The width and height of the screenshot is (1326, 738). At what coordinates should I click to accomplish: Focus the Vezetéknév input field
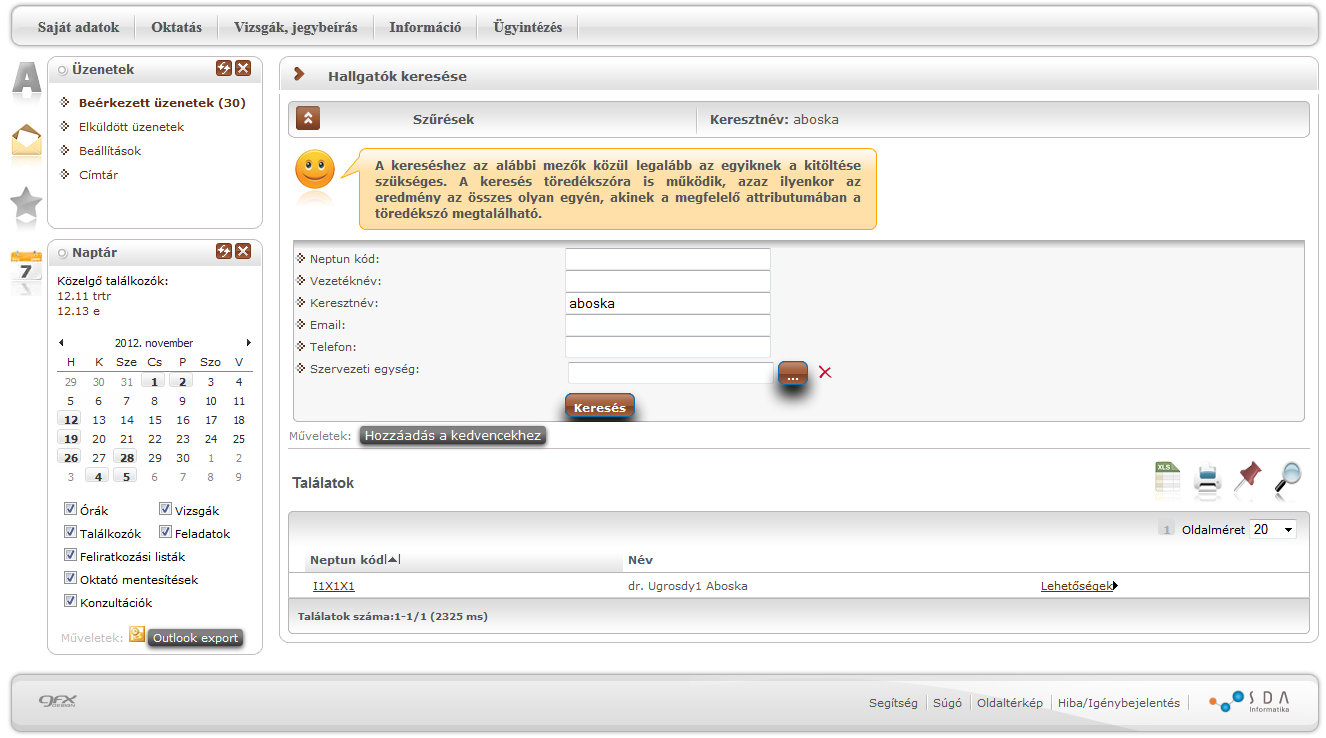pyautogui.click(x=668, y=281)
